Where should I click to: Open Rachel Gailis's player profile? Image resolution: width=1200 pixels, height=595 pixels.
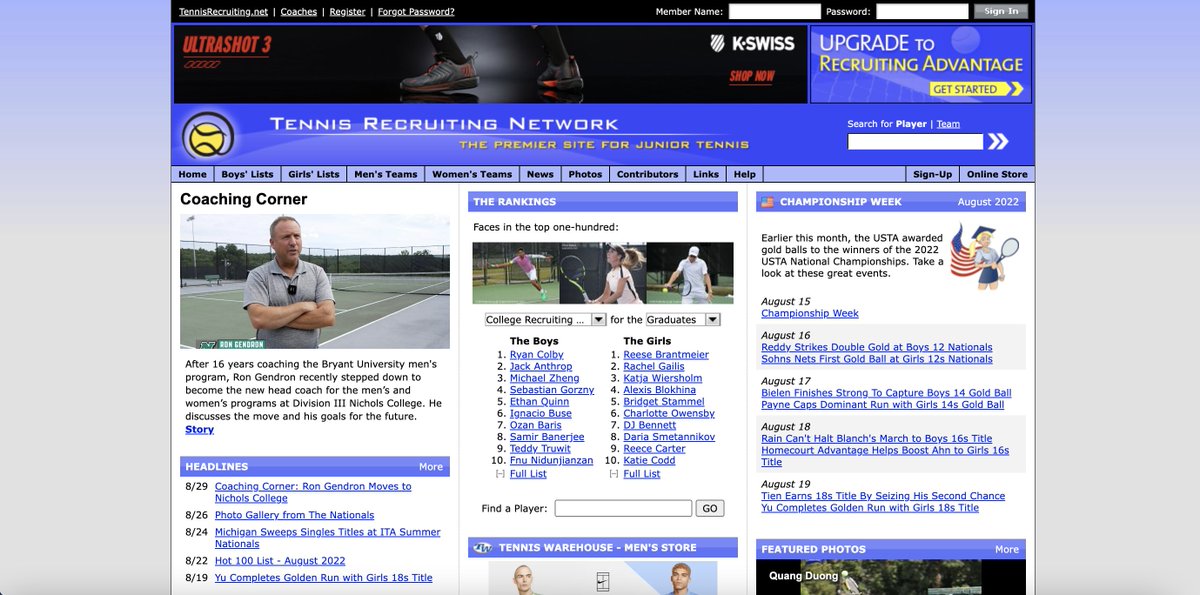(654, 366)
